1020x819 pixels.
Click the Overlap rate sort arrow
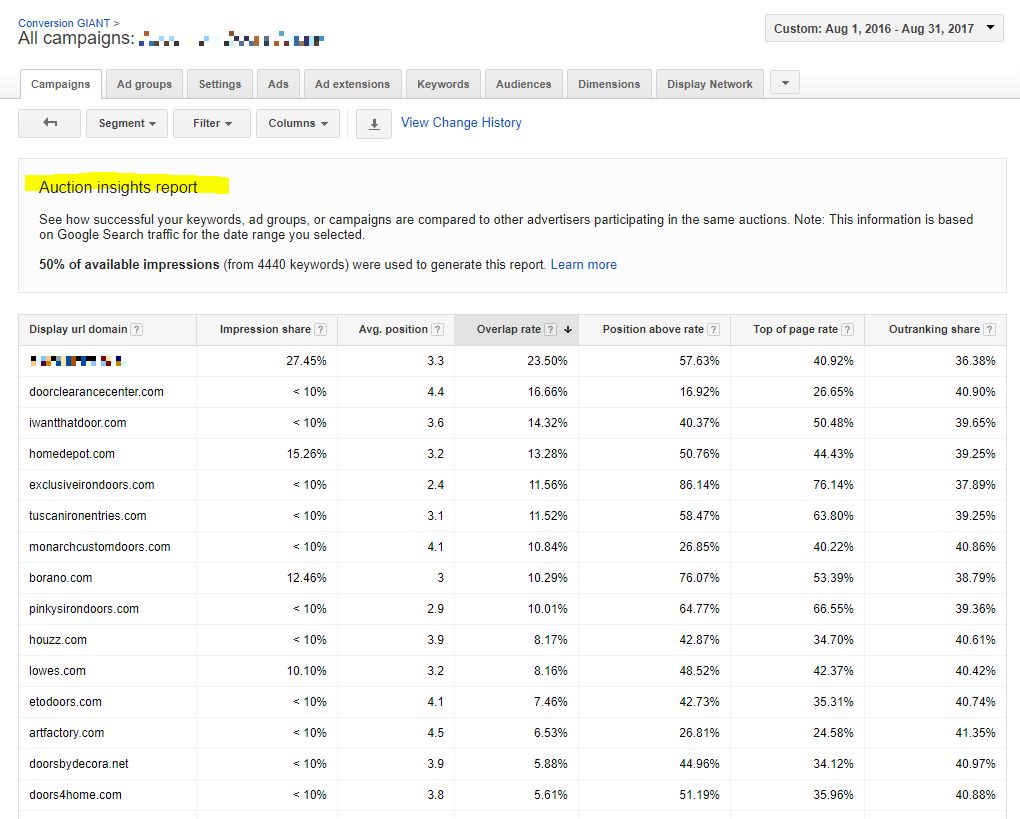click(568, 330)
